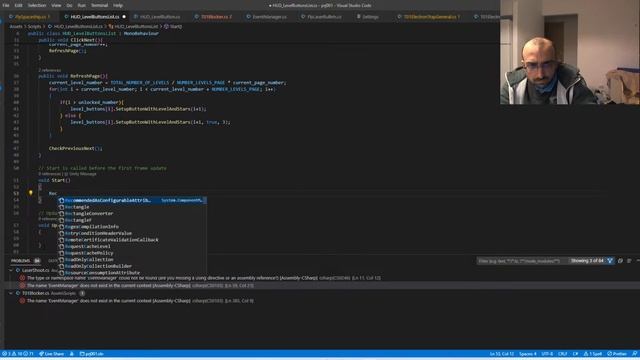Click the UTF-8 encoding status item
This screenshot has width=640, height=360.
point(547,354)
